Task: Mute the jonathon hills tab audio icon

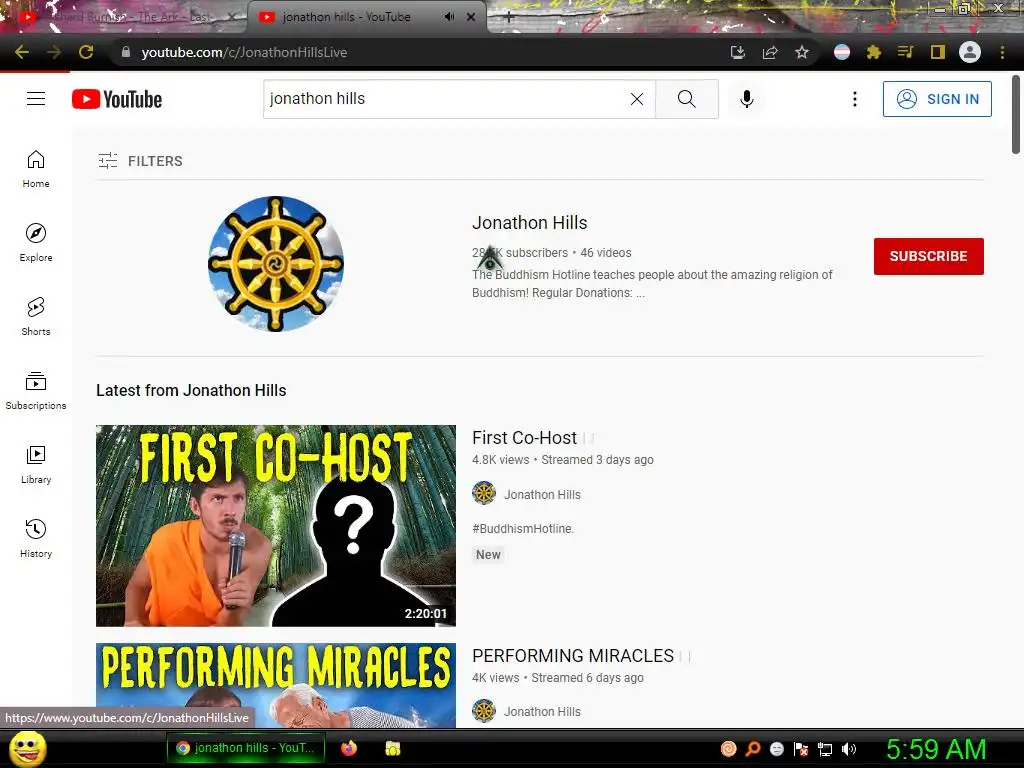Action: (x=449, y=17)
